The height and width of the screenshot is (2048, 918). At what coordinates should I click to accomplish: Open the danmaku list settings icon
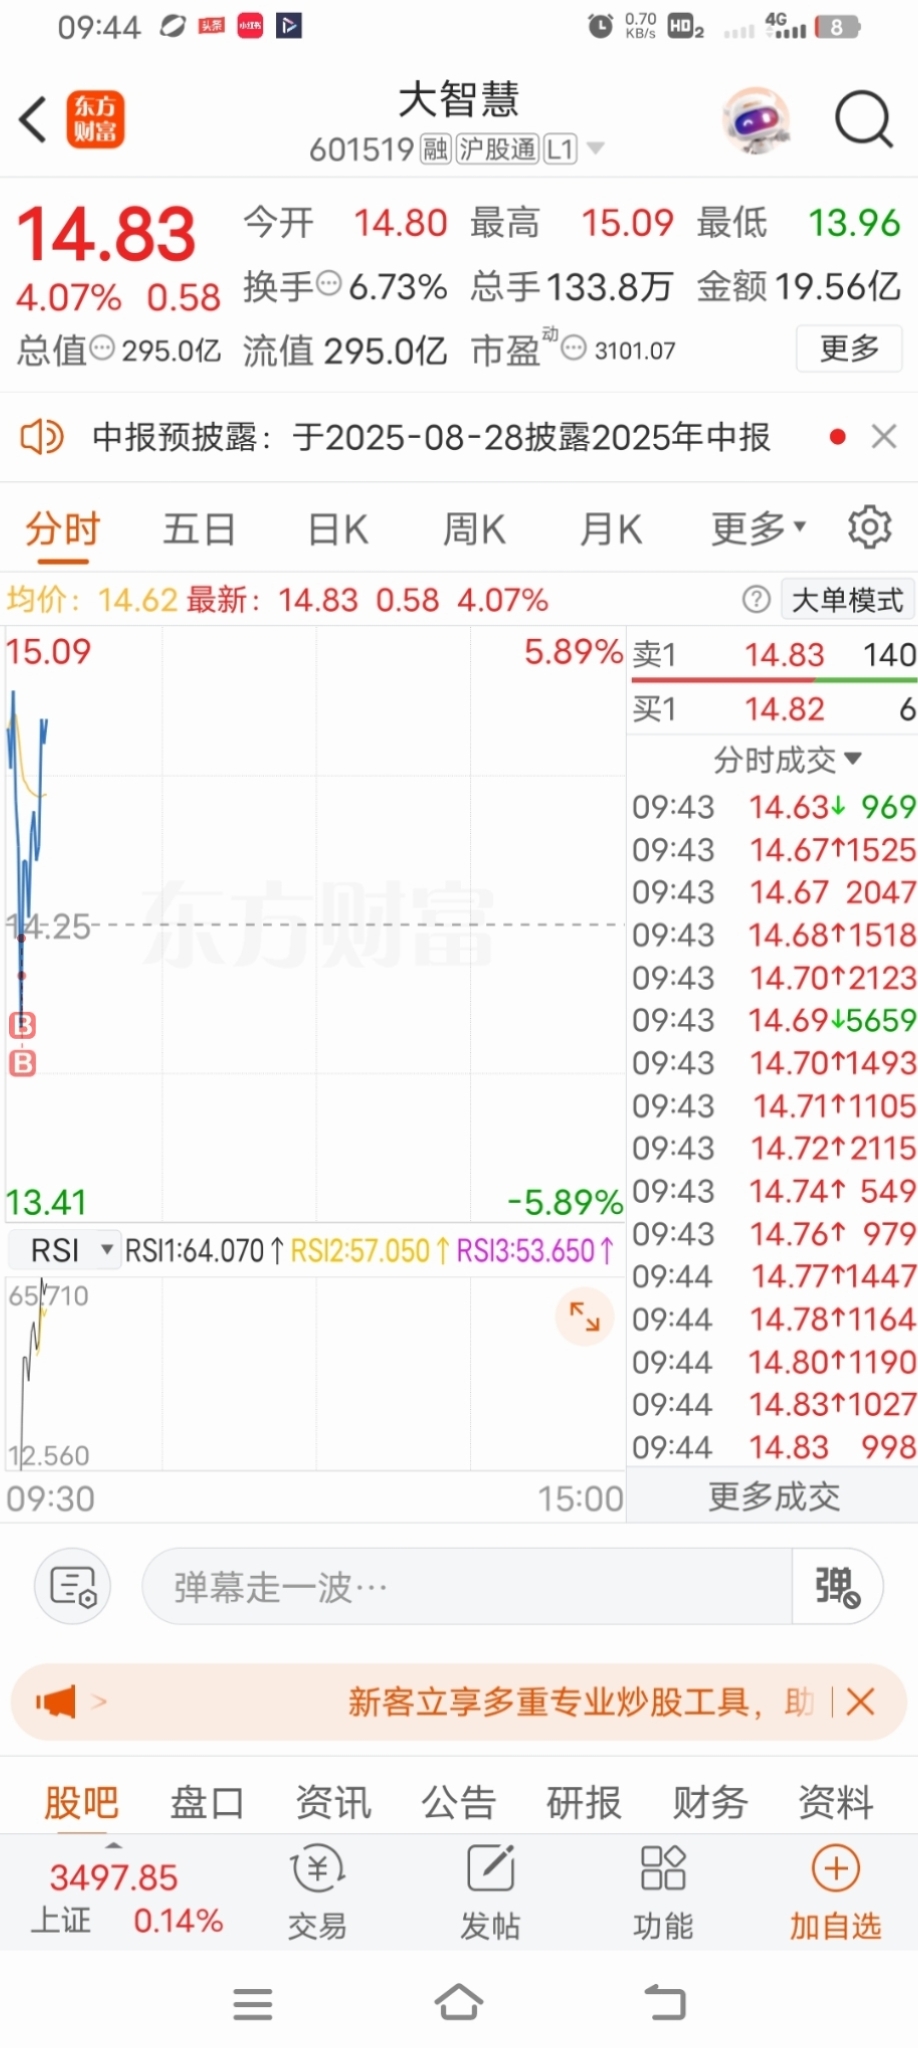coord(73,1586)
